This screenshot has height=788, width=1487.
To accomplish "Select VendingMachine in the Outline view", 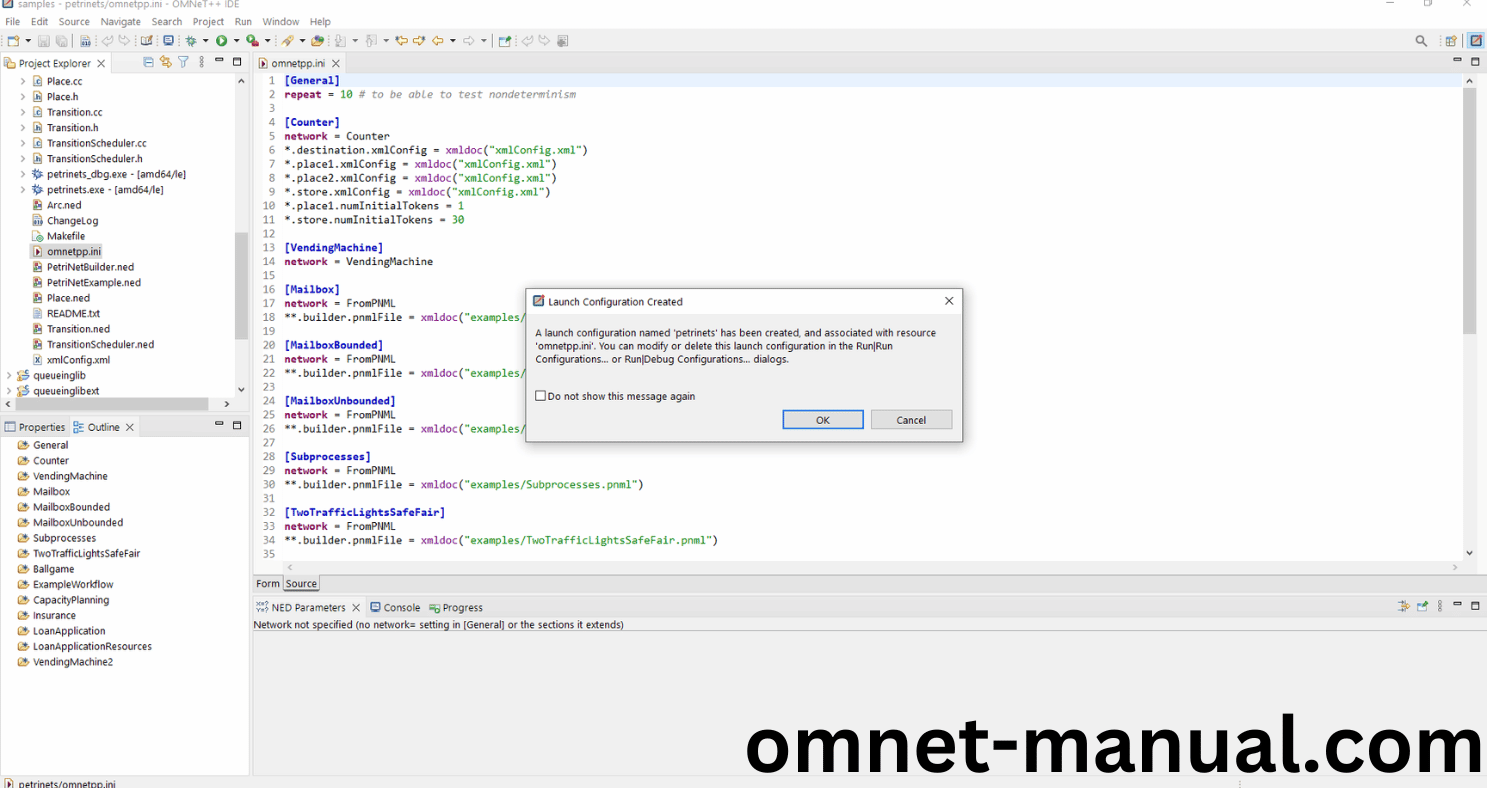I will pyautogui.click(x=70, y=476).
